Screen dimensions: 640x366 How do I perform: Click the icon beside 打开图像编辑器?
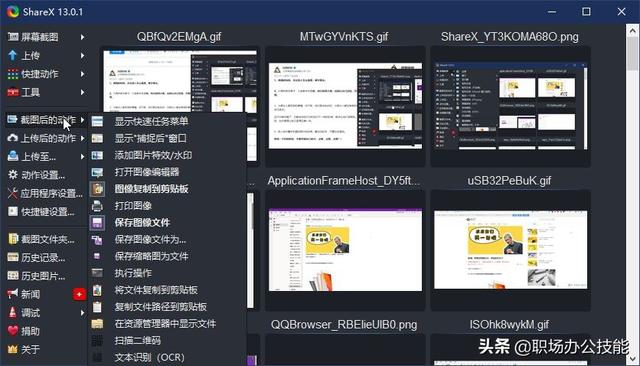coord(97,172)
